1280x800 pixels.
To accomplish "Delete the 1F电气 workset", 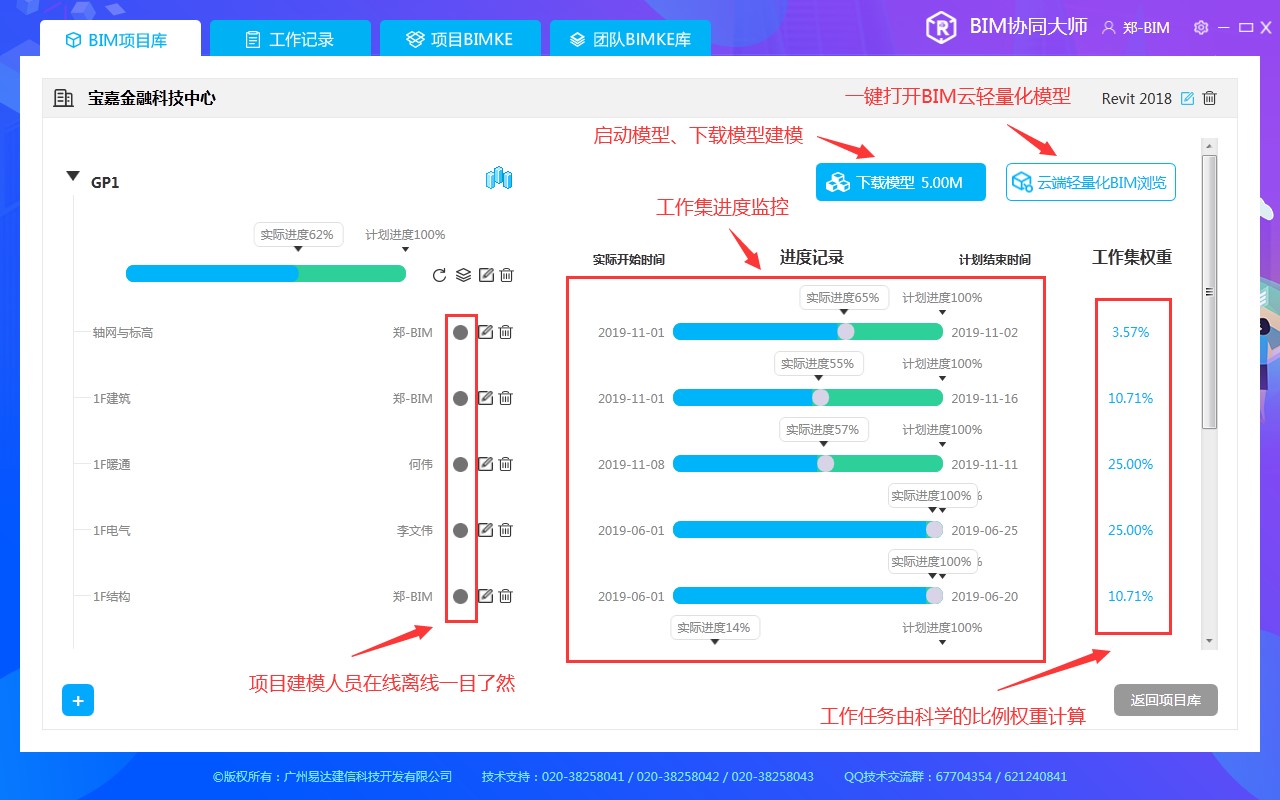I will point(506,530).
